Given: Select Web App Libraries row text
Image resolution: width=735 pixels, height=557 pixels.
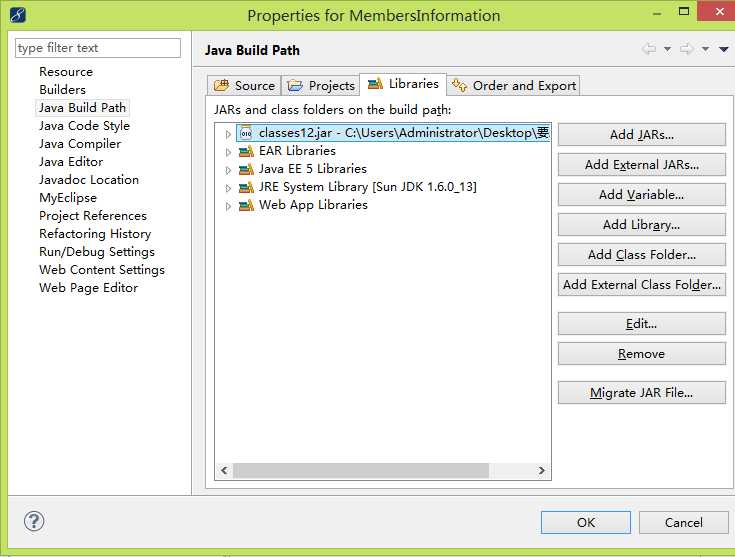Looking at the screenshot, I should point(313,205).
